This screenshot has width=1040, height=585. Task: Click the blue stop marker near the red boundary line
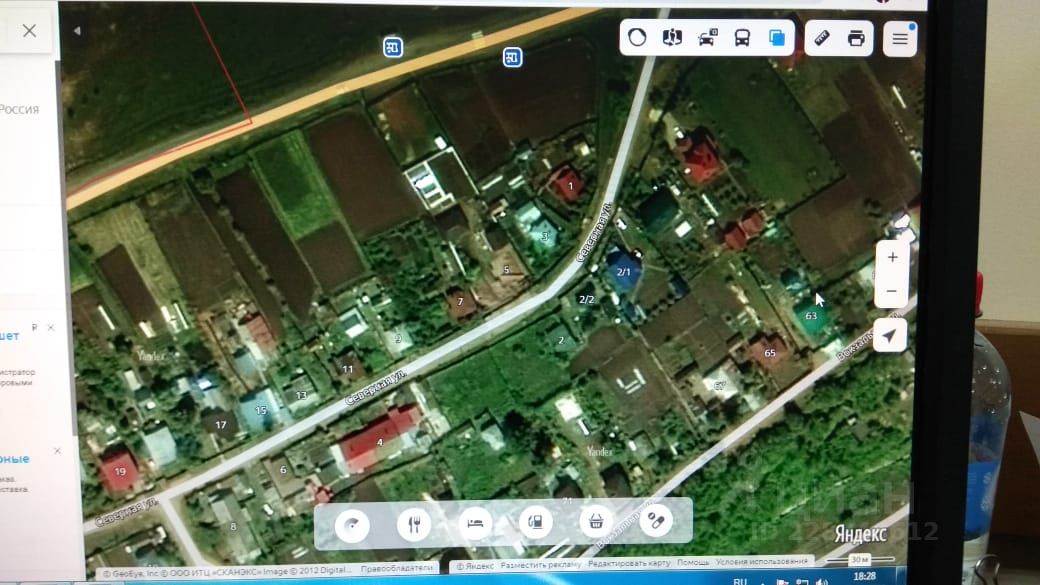pyautogui.click(x=393, y=47)
